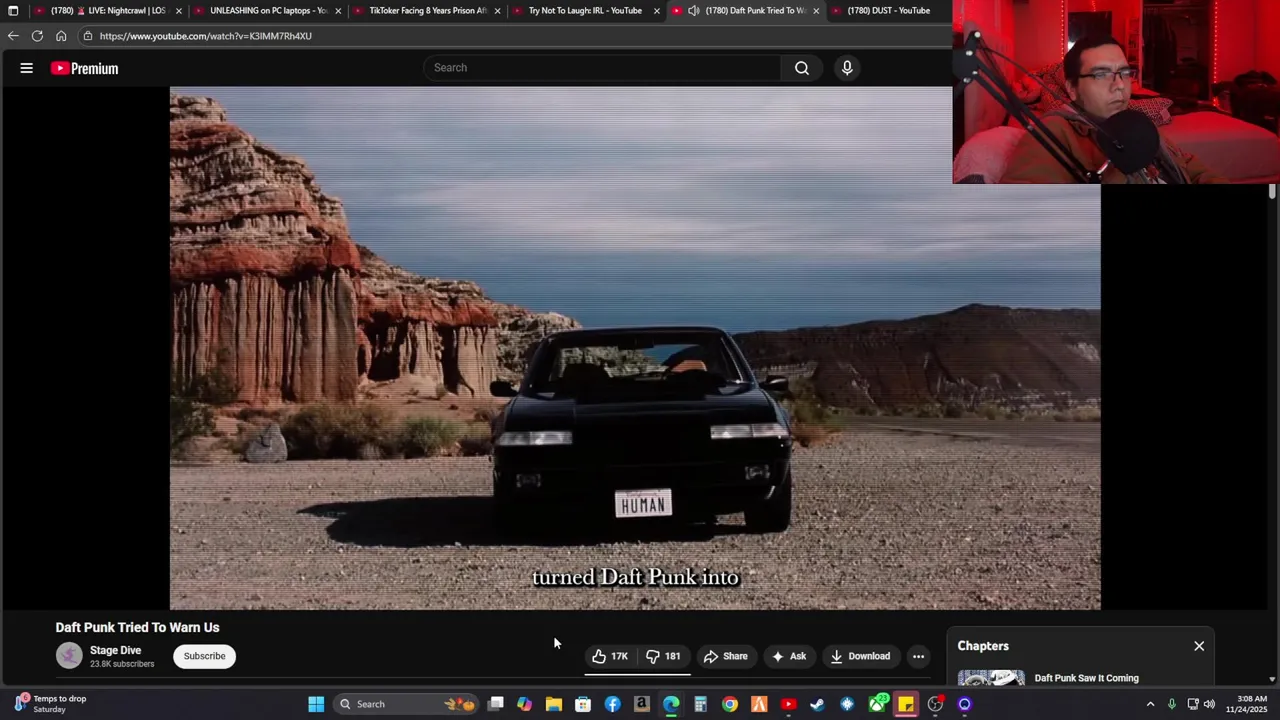Focus the browser URL address bar
Viewport: 1280px width, 720px height.
[x=205, y=36]
